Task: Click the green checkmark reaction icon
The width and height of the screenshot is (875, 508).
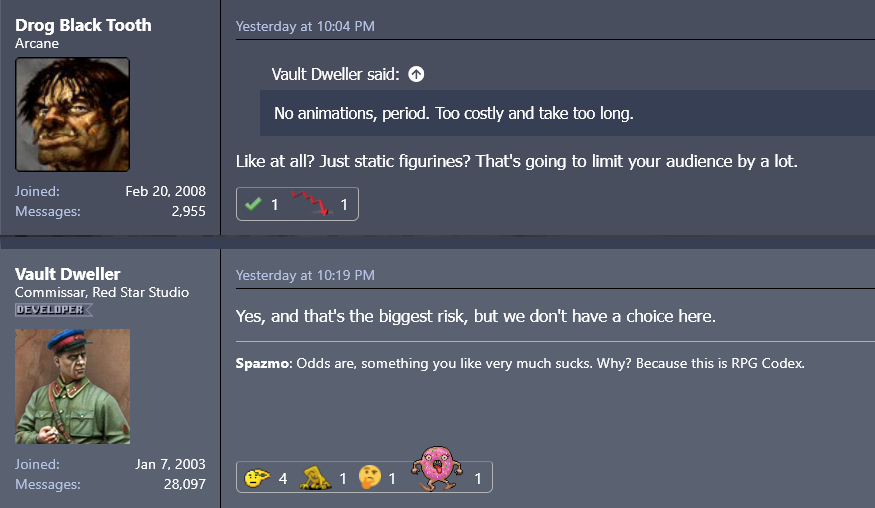Action: pos(253,204)
